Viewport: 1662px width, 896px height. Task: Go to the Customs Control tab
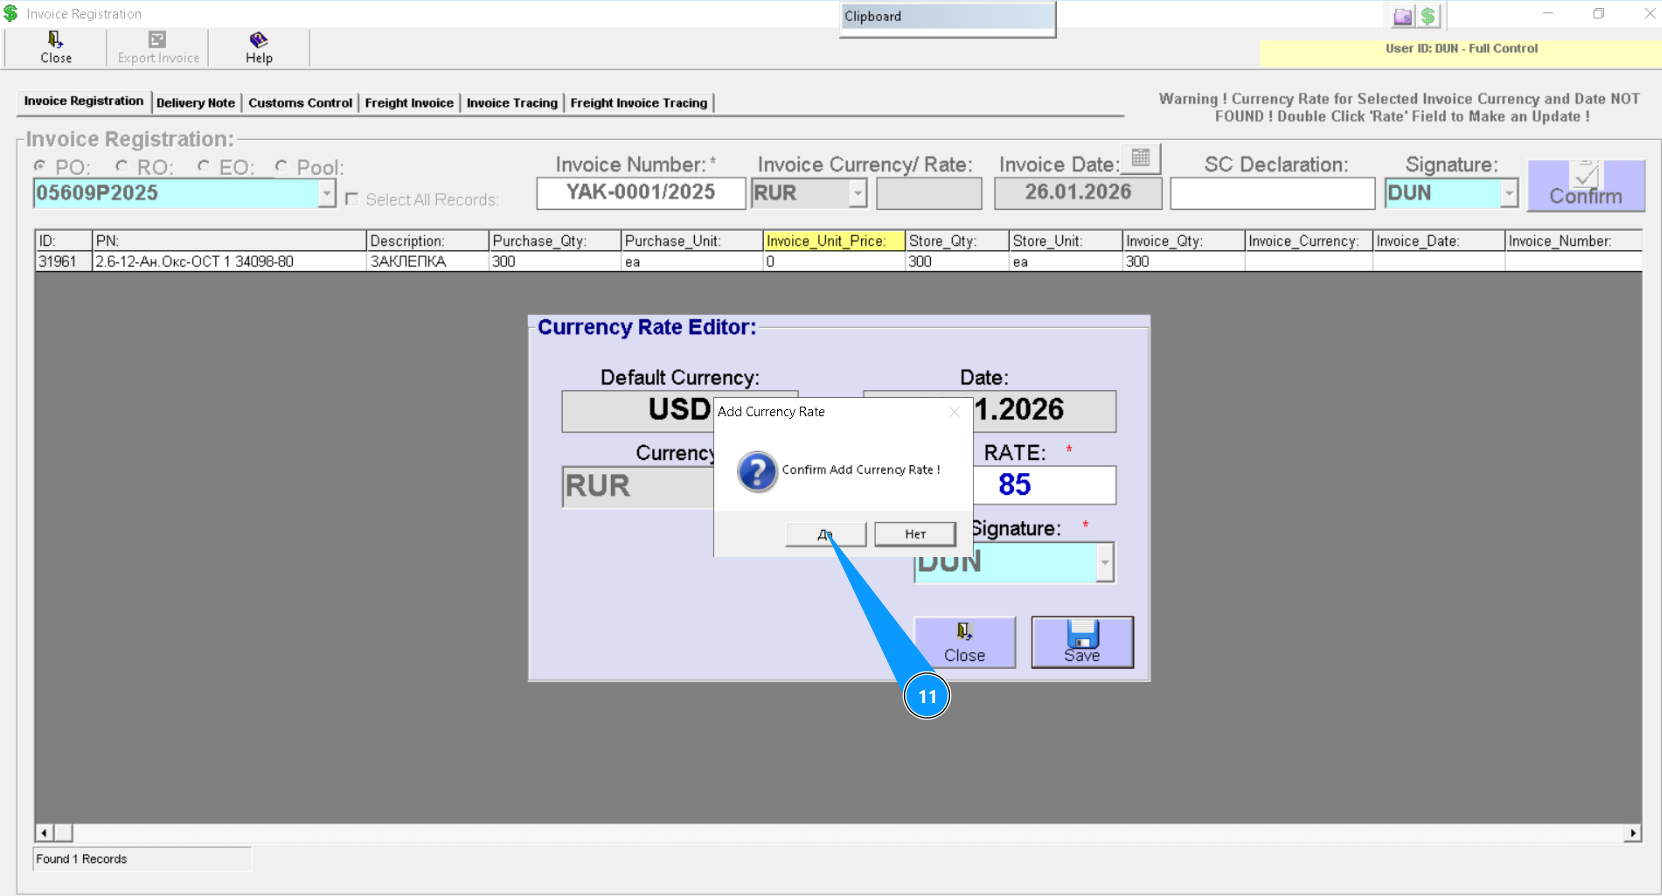point(300,103)
